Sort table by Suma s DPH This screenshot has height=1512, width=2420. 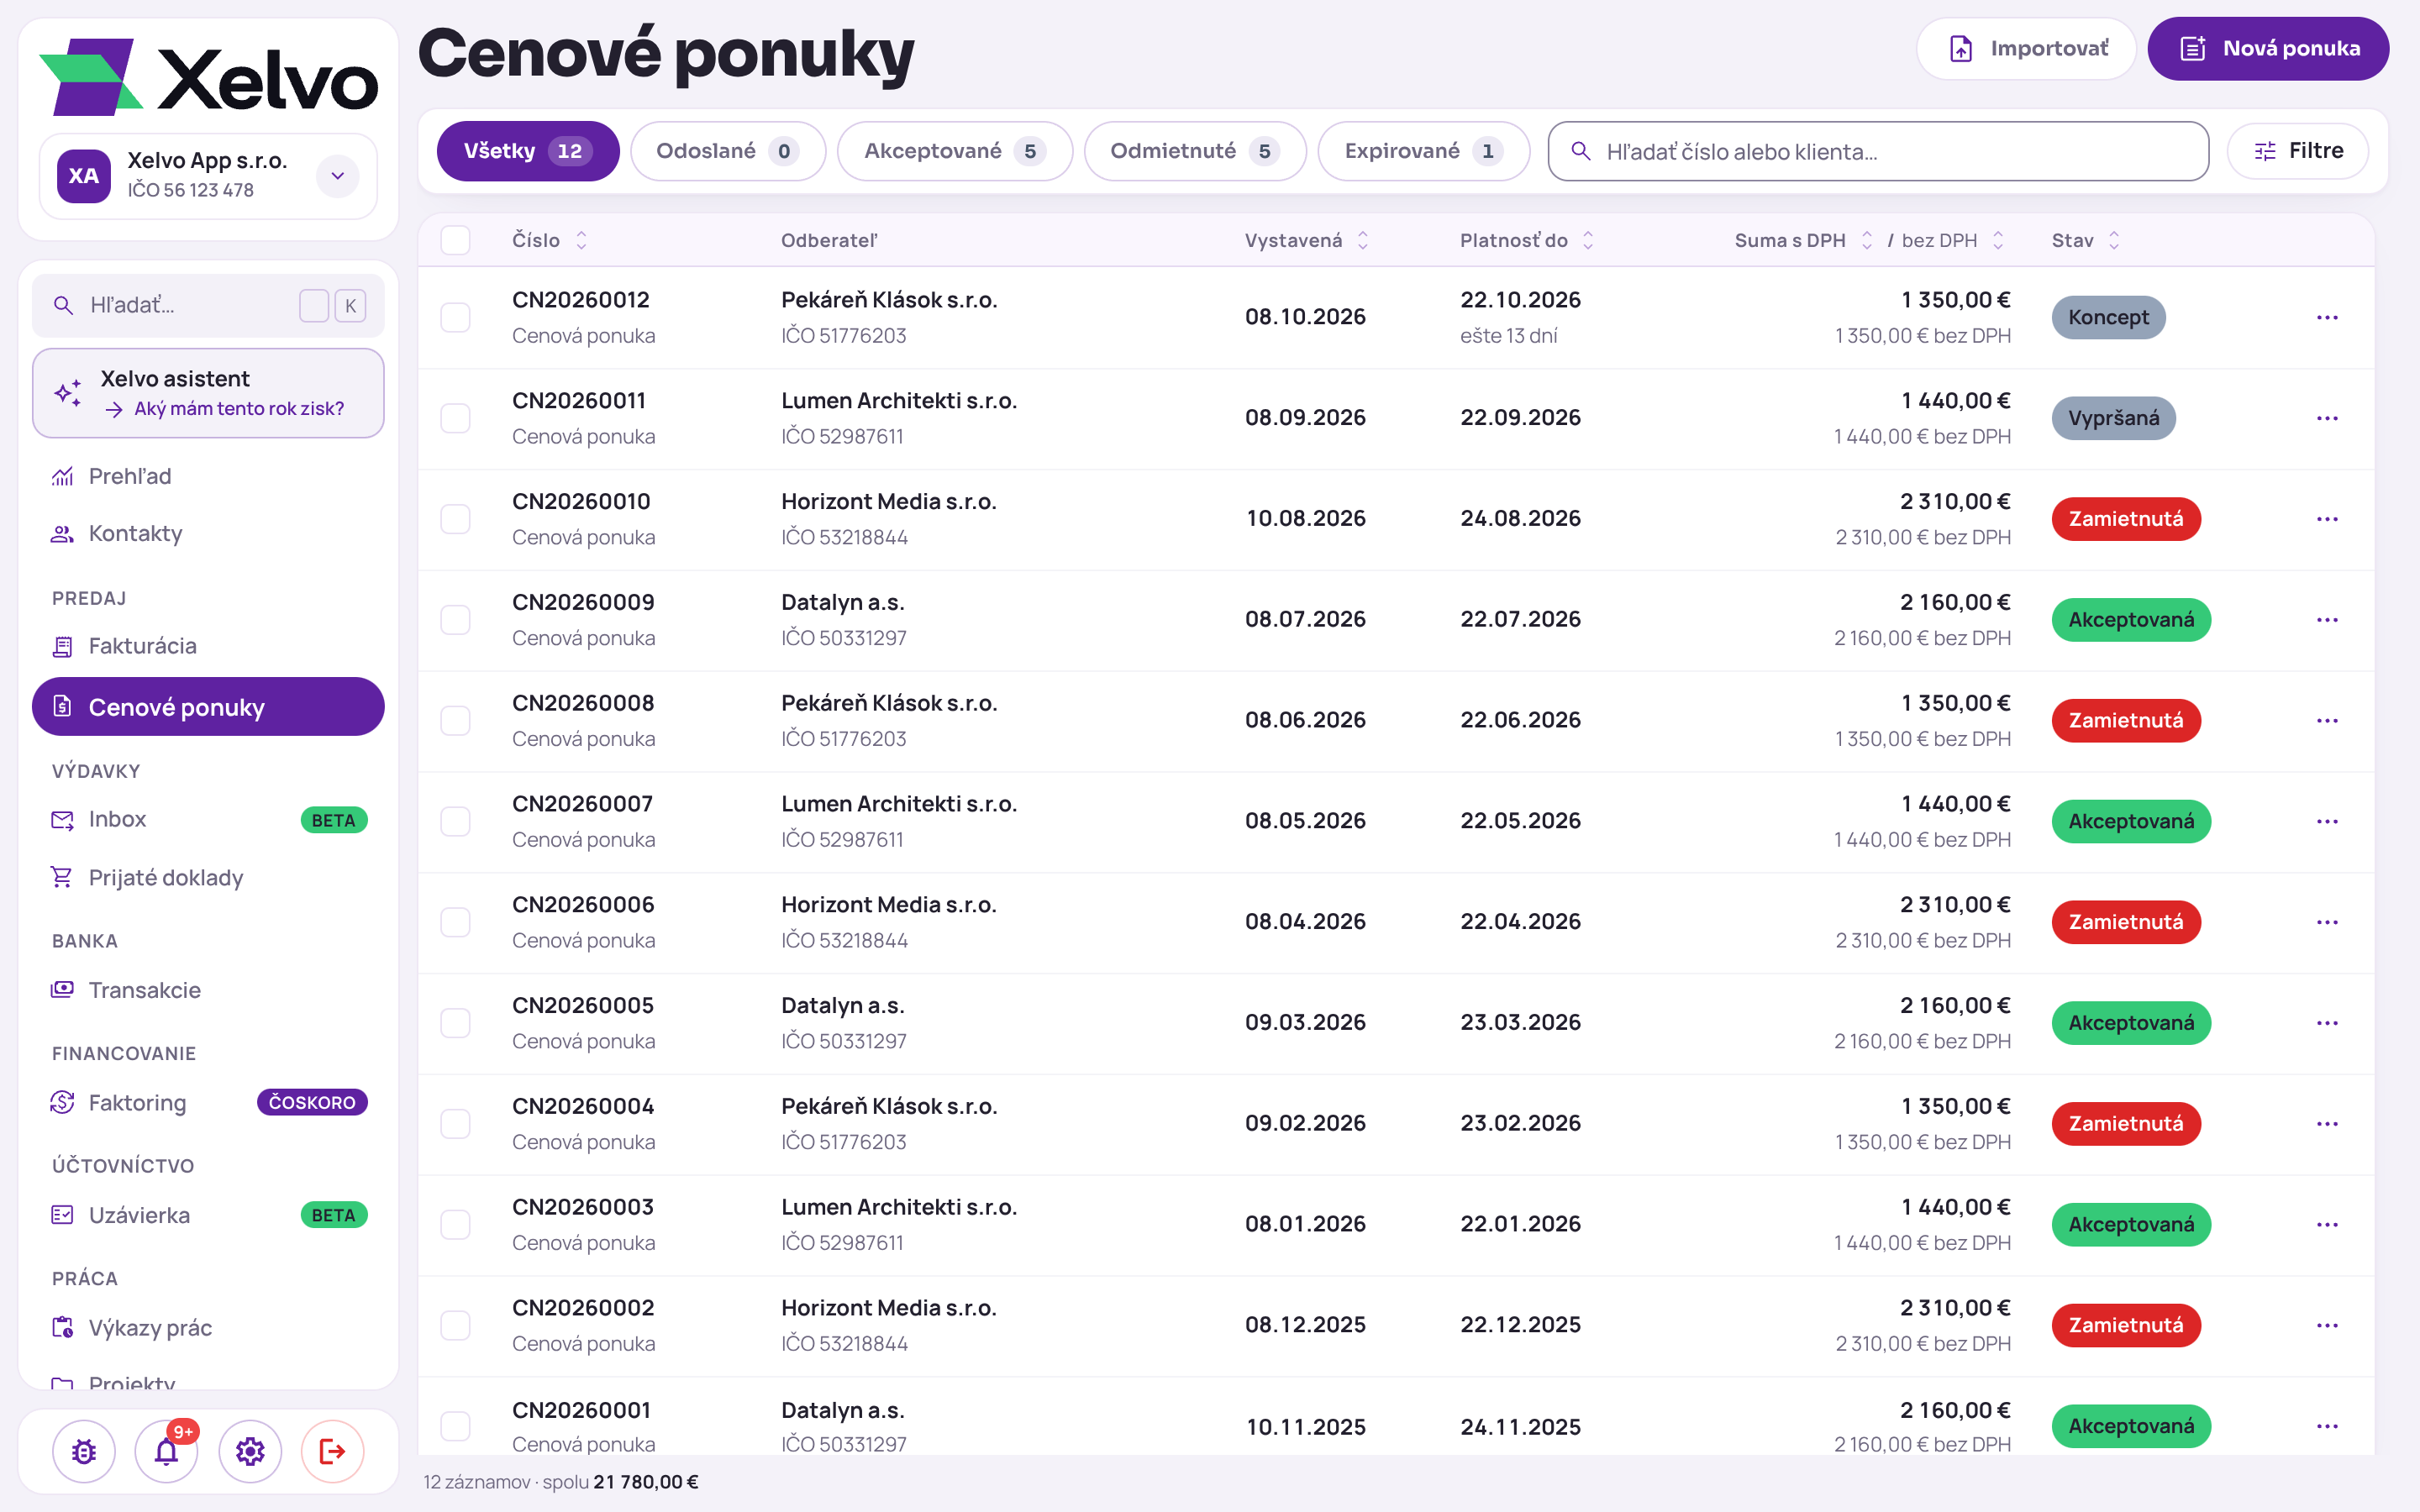tap(1803, 240)
